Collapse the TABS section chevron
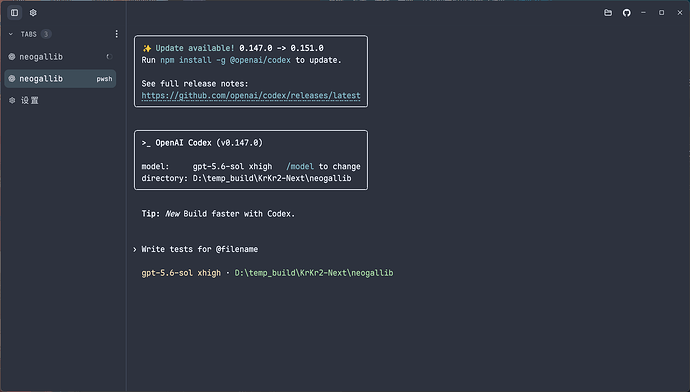This screenshot has width=690, height=392. click(11, 34)
